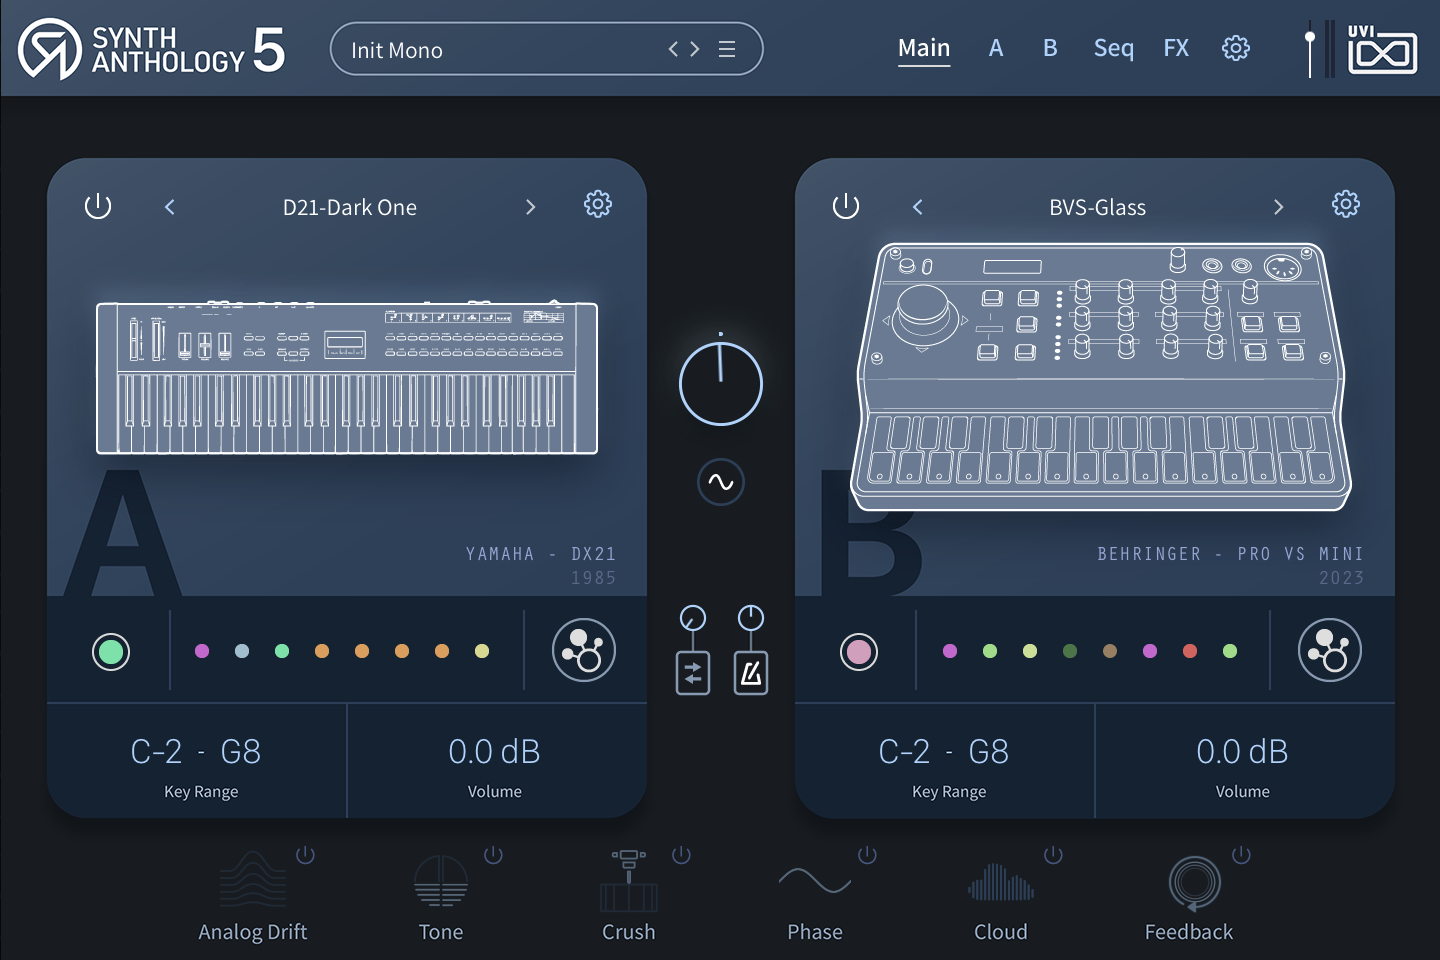Switch to the B tab
This screenshot has width=1440, height=960.
(x=1050, y=48)
